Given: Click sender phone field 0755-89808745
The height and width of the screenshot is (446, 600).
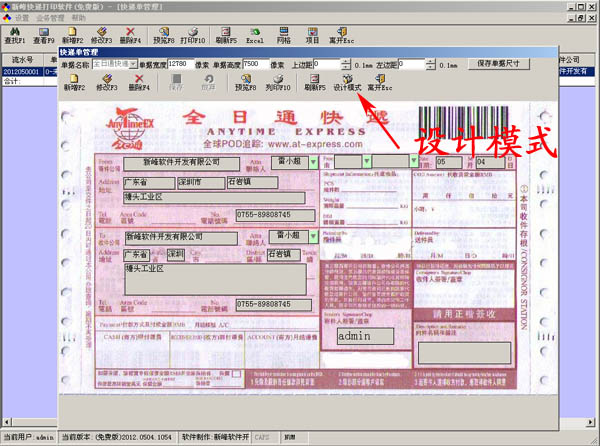Looking at the screenshot, I should (276, 215).
